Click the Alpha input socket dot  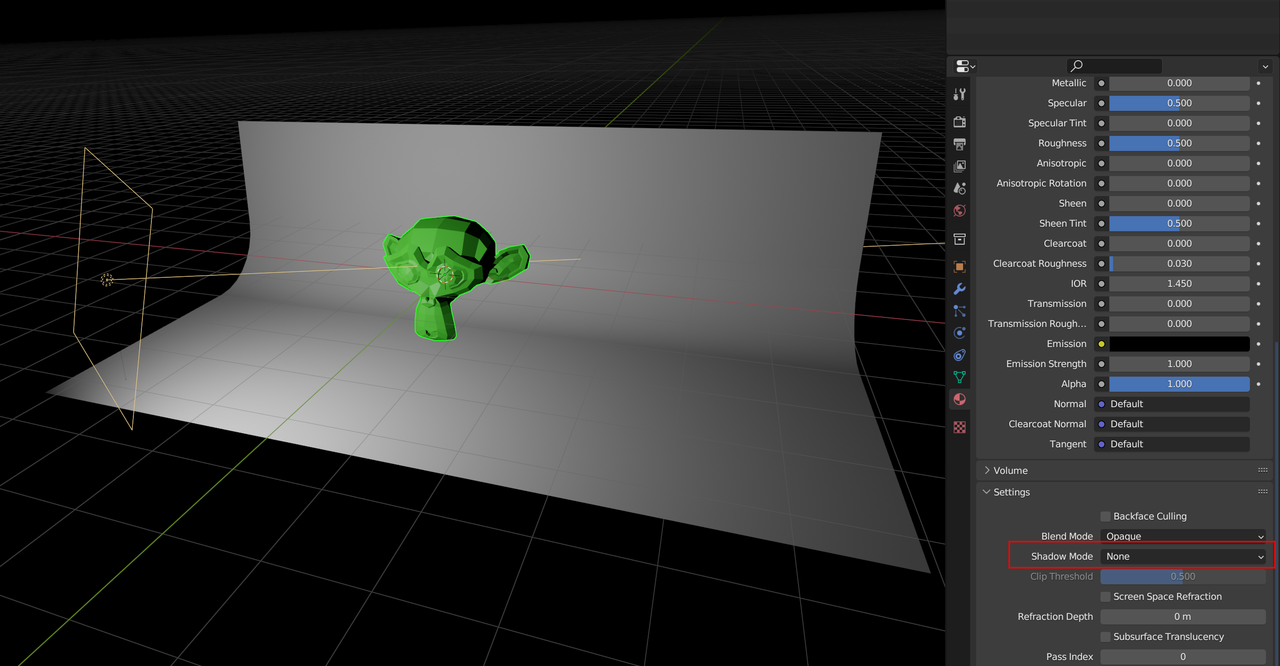click(1101, 384)
